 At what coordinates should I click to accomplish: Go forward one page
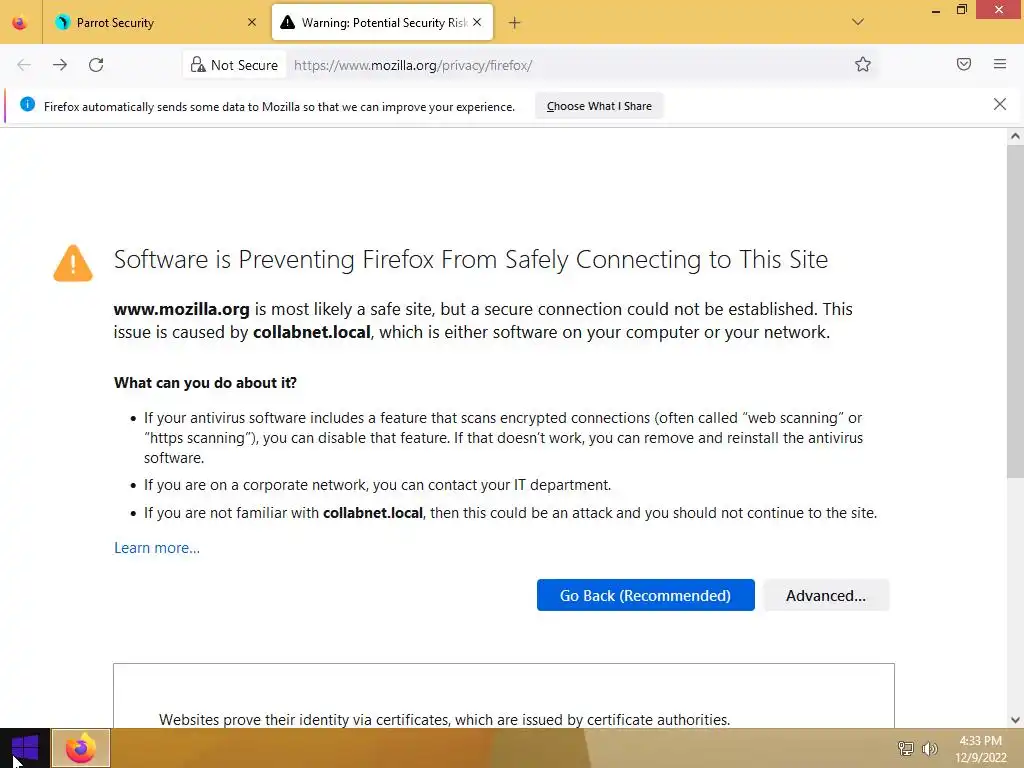[x=60, y=65]
